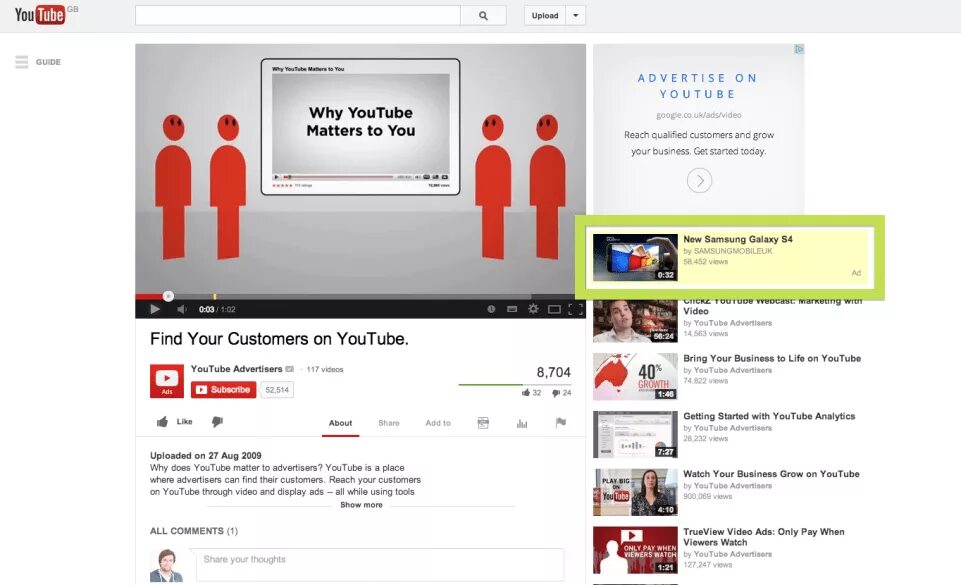Open the Upload dropdown arrow
The height and width of the screenshot is (585, 961).
[575, 15]
